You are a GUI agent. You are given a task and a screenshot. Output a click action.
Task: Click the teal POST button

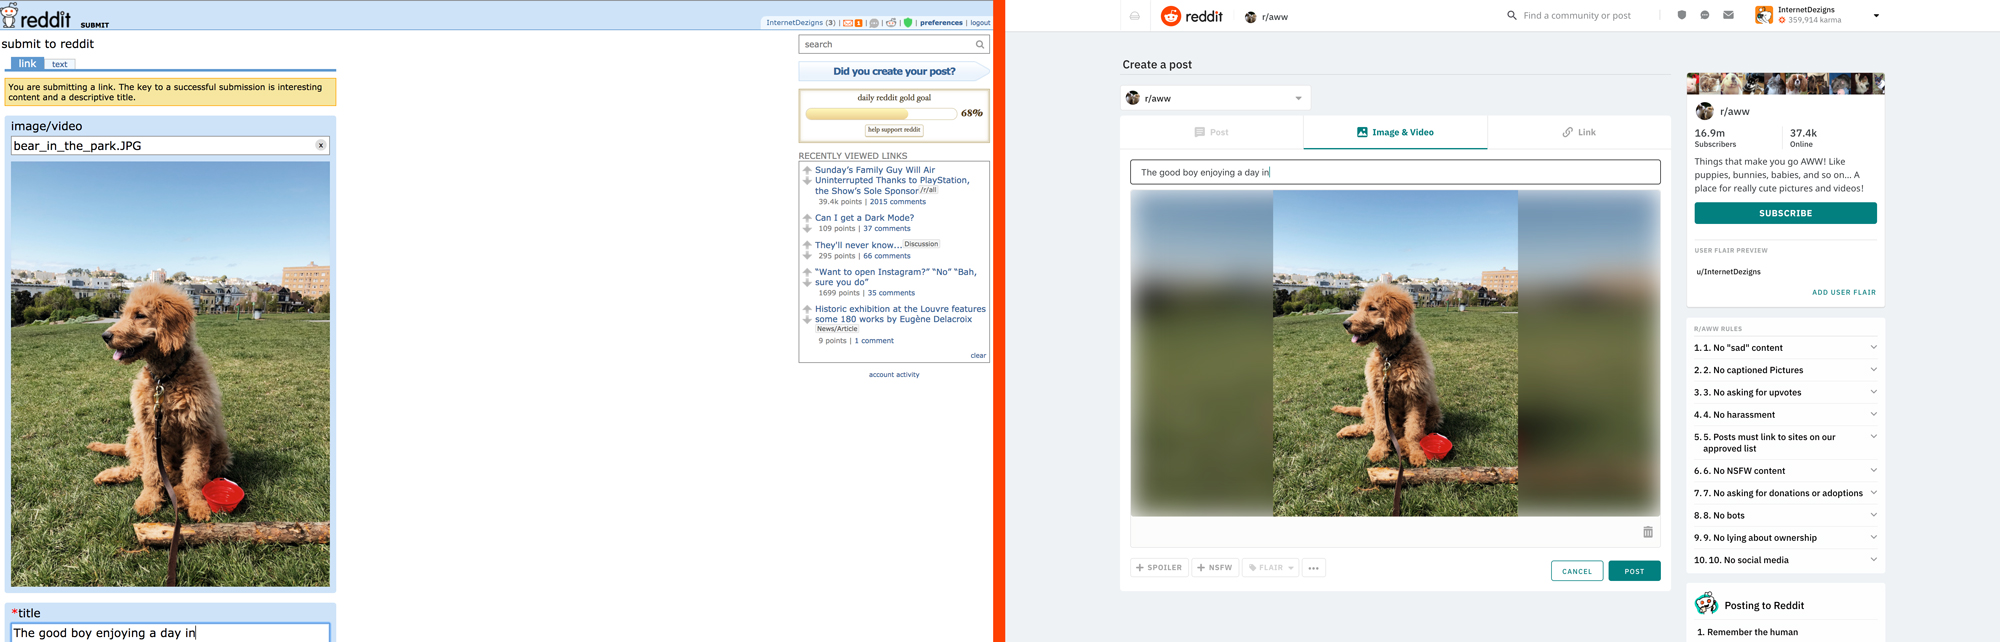(x=1634, y=571)
